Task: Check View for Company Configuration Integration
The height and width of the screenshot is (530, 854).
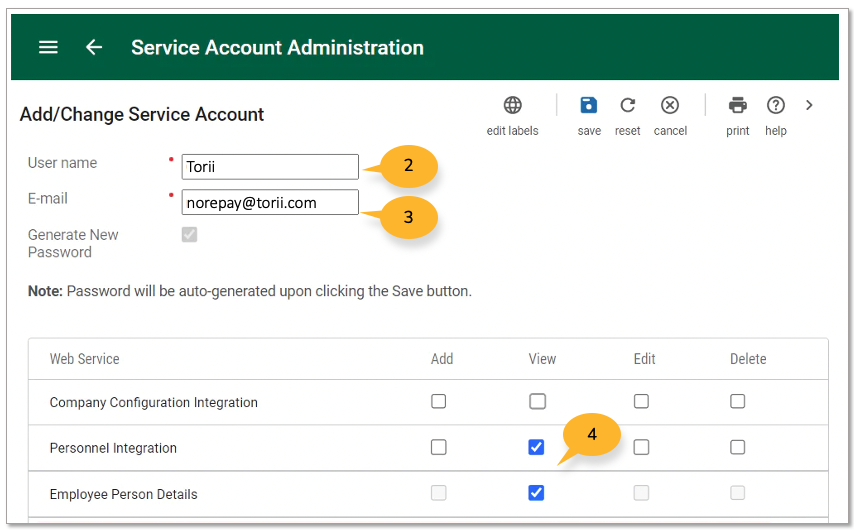Action: click(x=538, y=401)
